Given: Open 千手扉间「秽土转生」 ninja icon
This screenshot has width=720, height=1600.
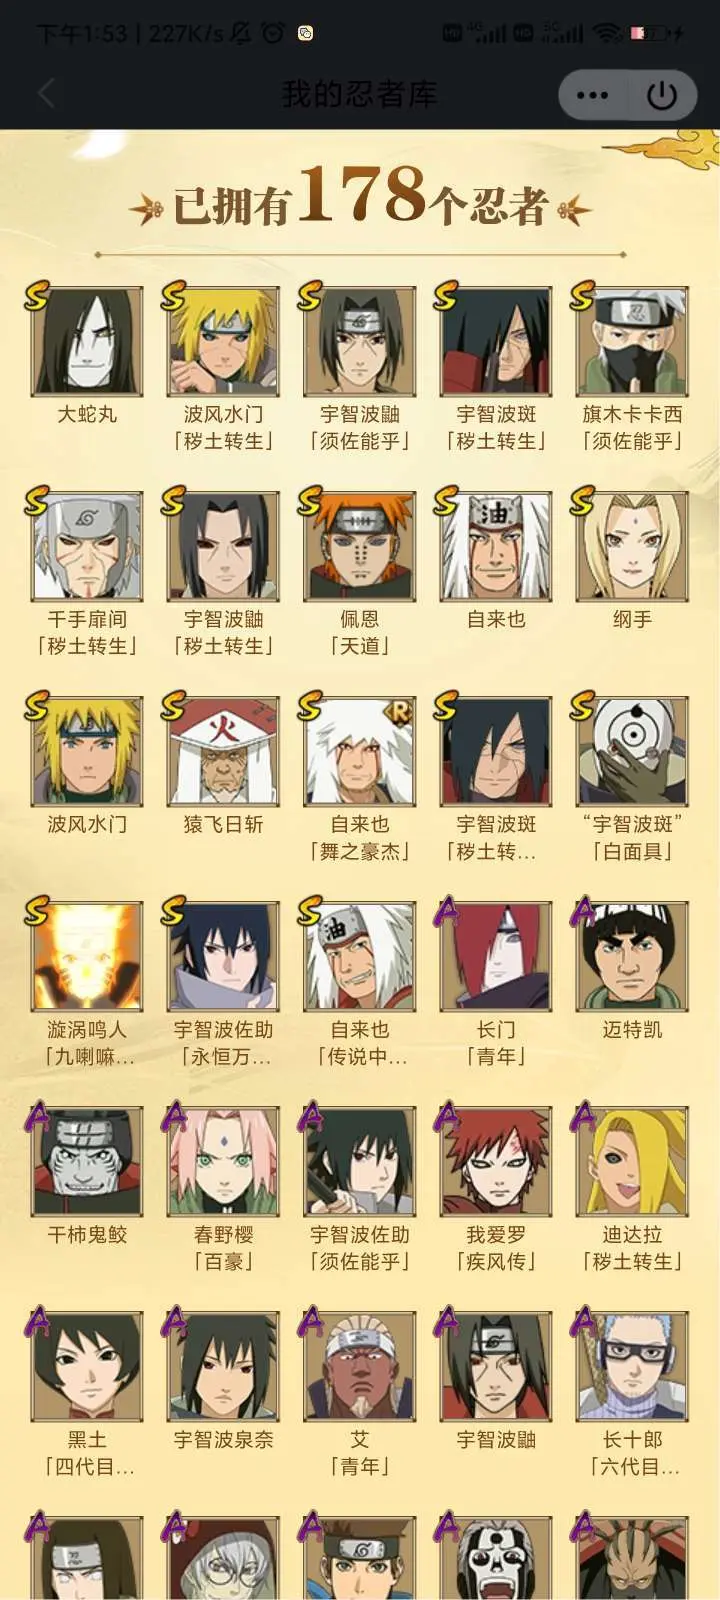Looking at the screenshot, I should pos(87,547).
